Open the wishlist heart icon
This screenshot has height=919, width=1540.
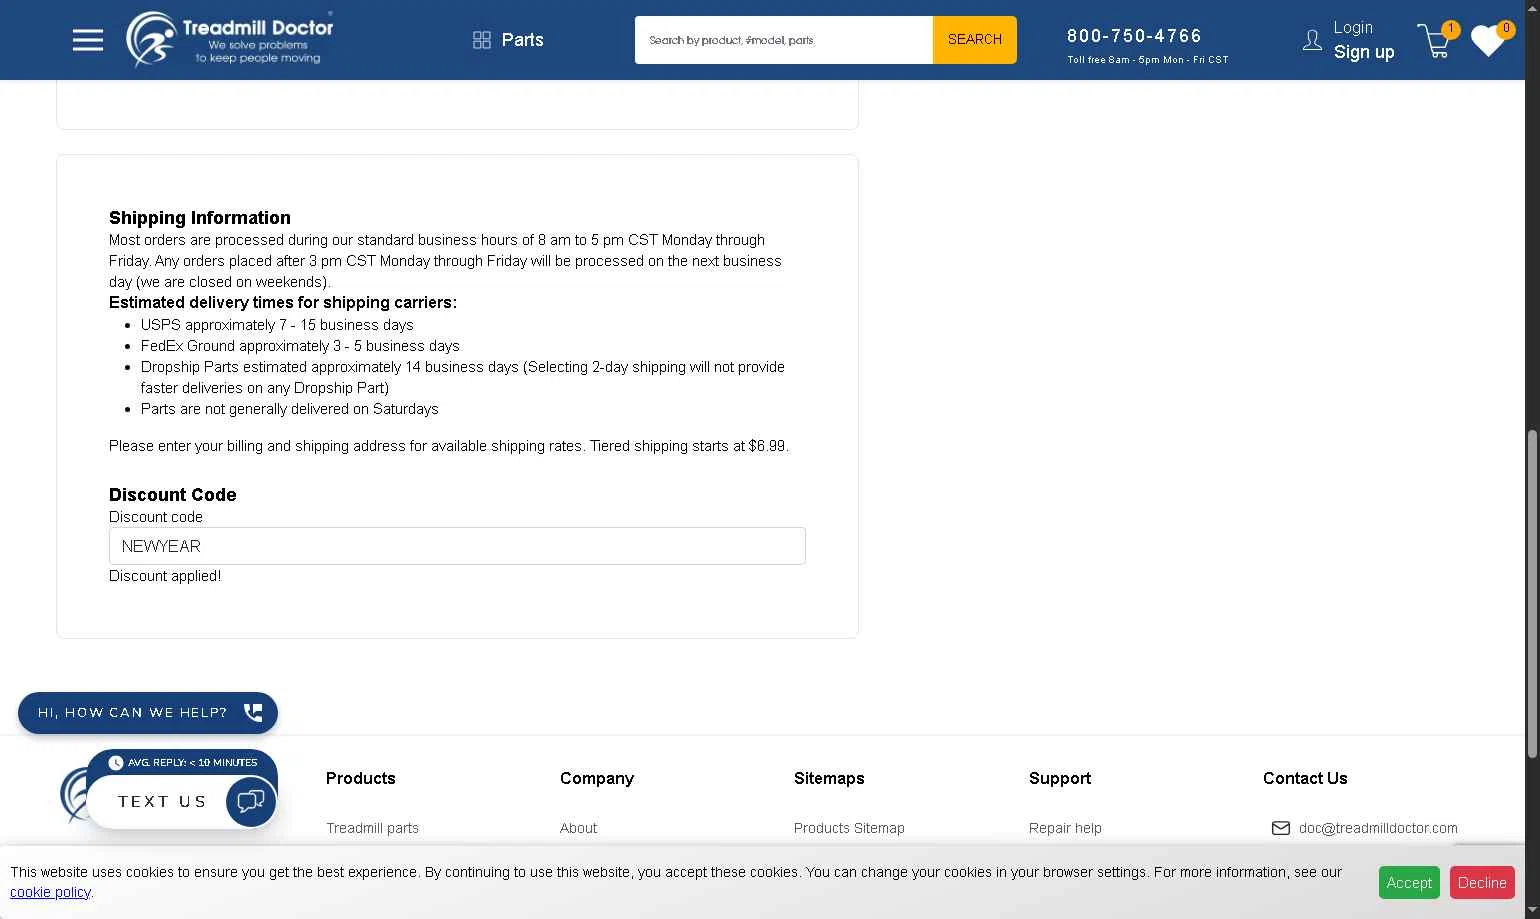[x=1489, y=40]
